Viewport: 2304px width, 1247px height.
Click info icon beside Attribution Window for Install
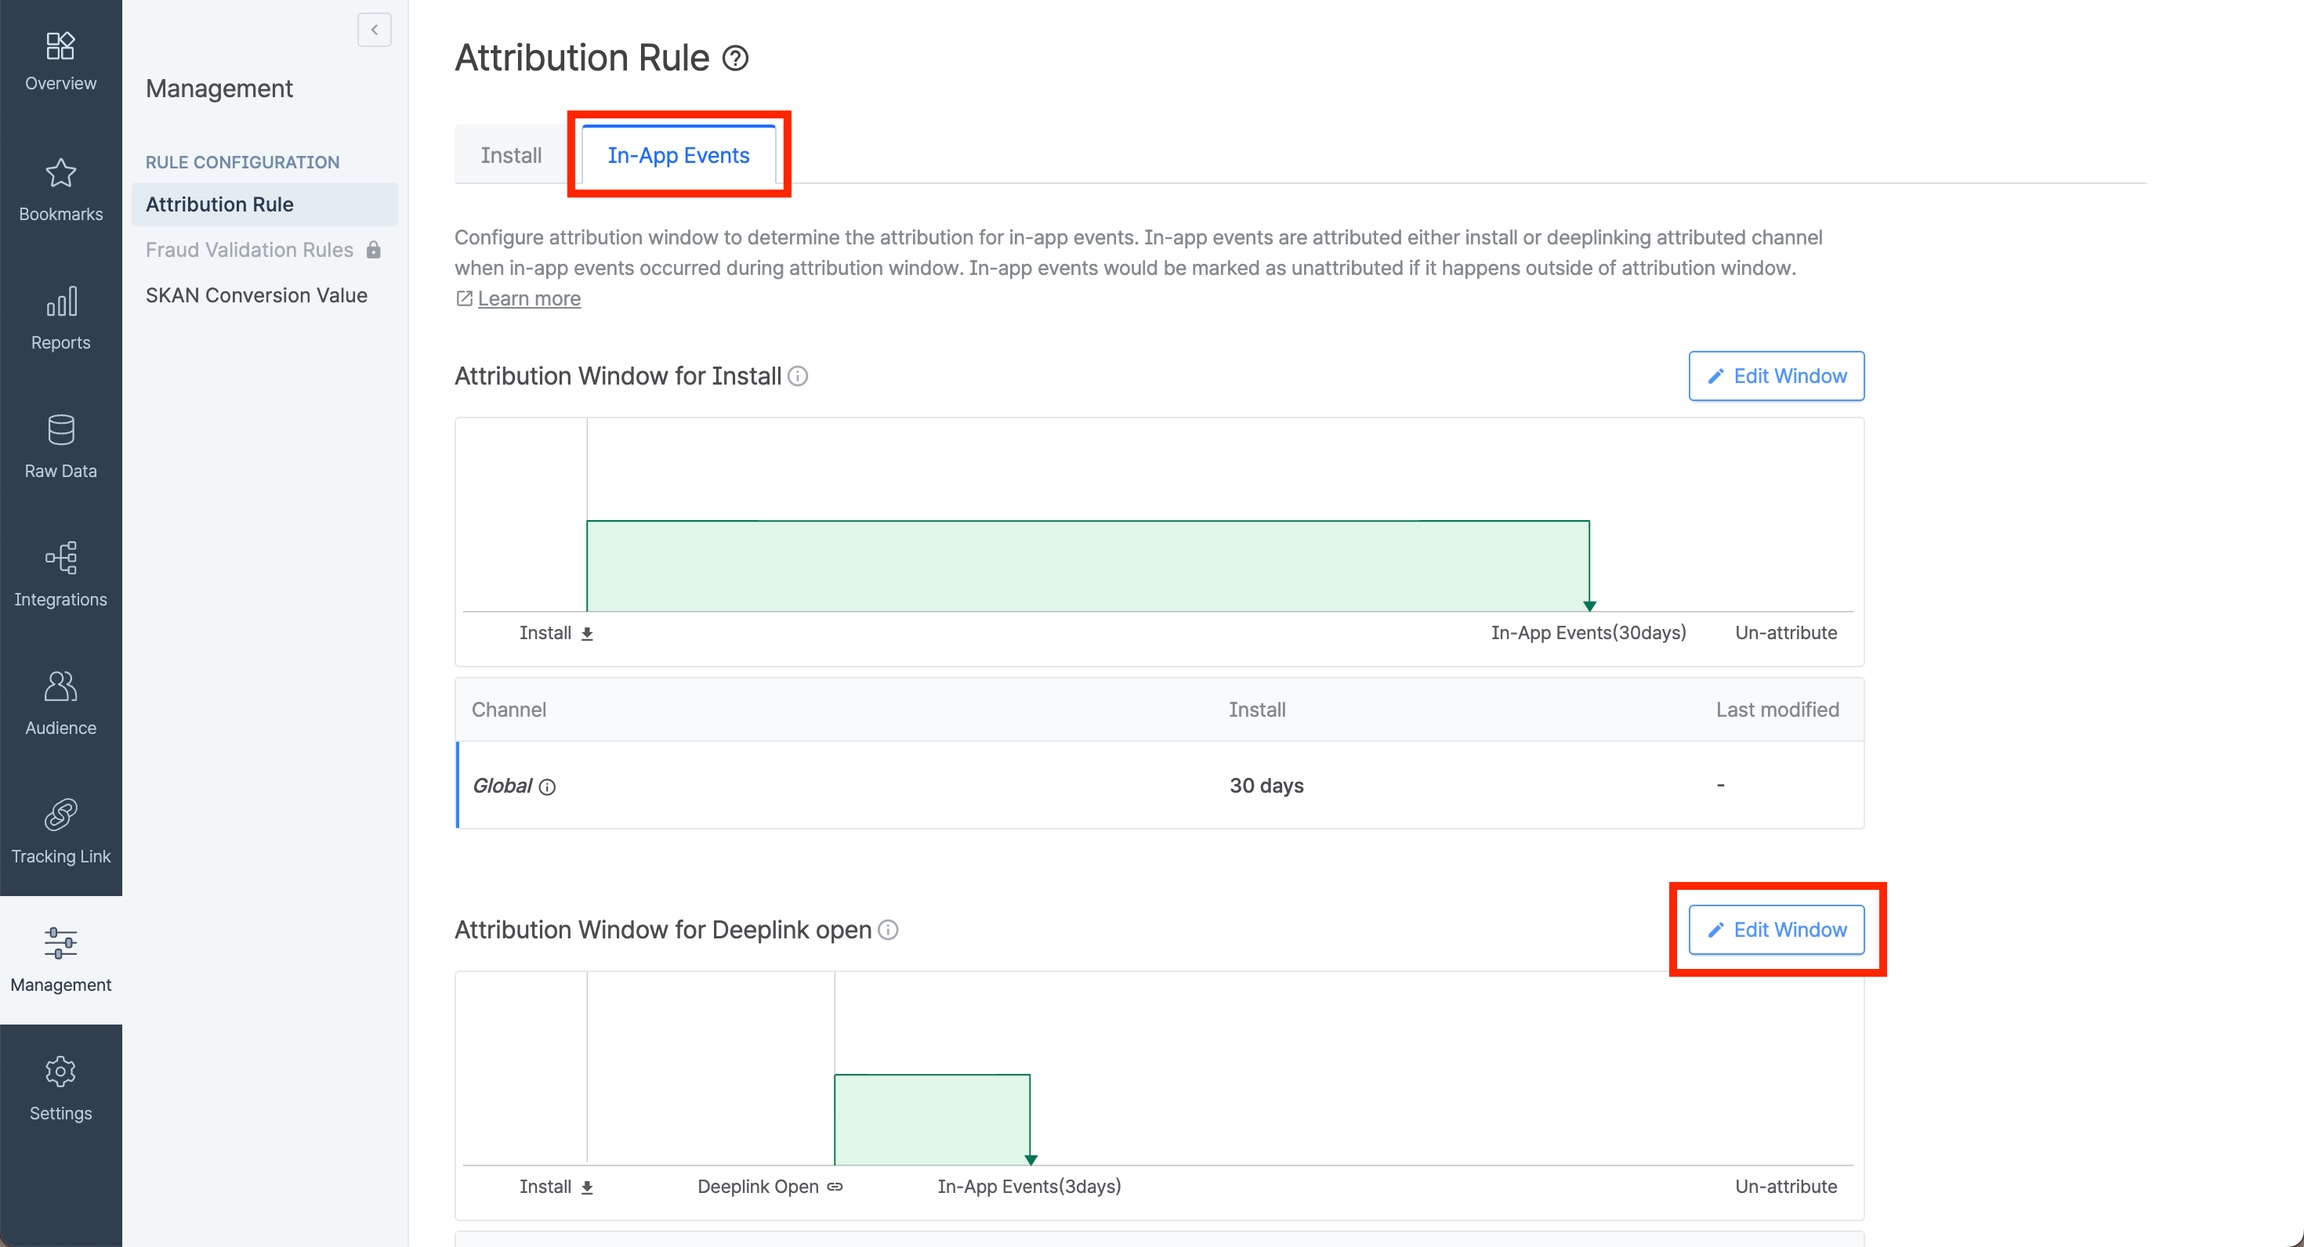[x=798, y=377]
